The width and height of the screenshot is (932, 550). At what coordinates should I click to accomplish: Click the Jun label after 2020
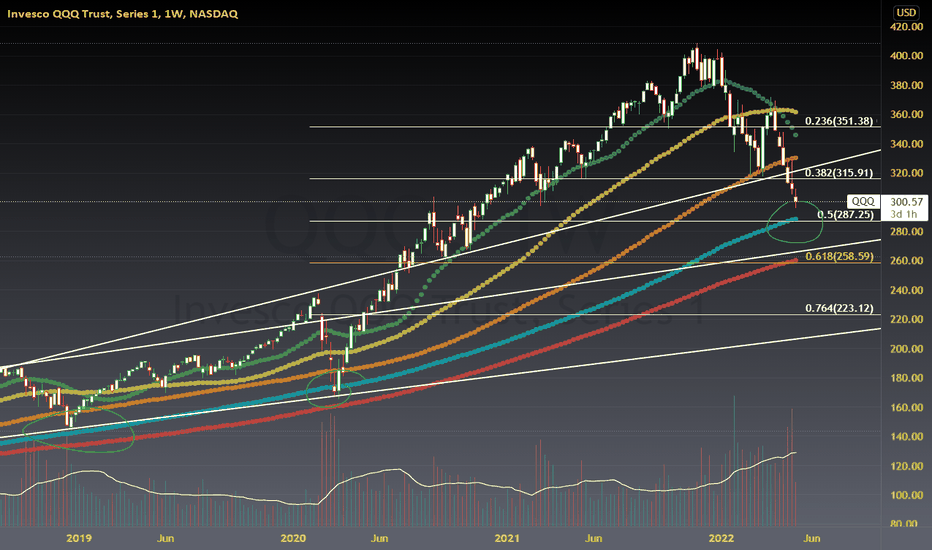click(379, 538)
